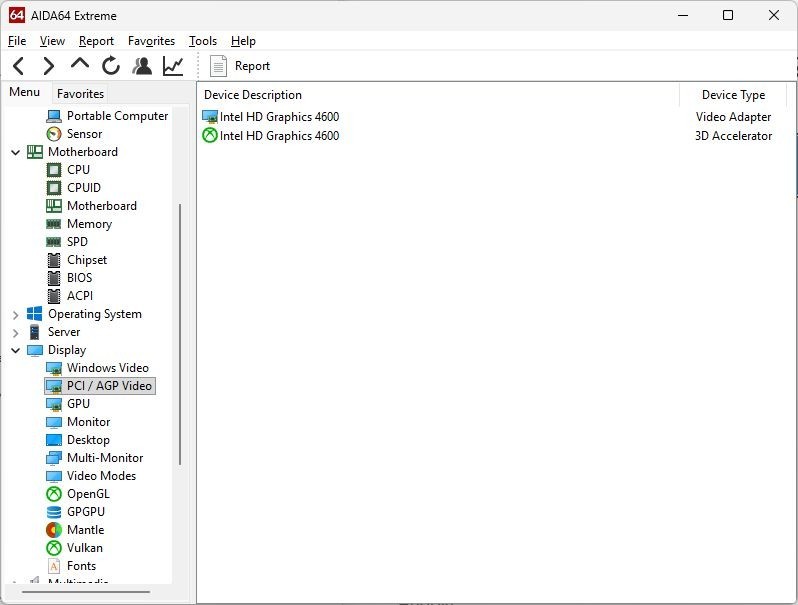Viewport: 798px width, 605px height.
Task: Click the Chipset icon in the tree
Action: (x=54, y=260)
